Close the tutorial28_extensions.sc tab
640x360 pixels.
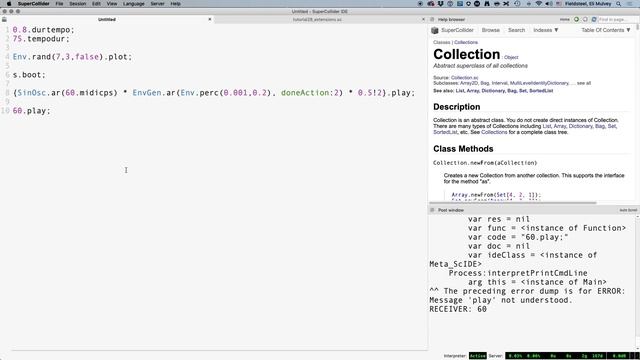423,19
